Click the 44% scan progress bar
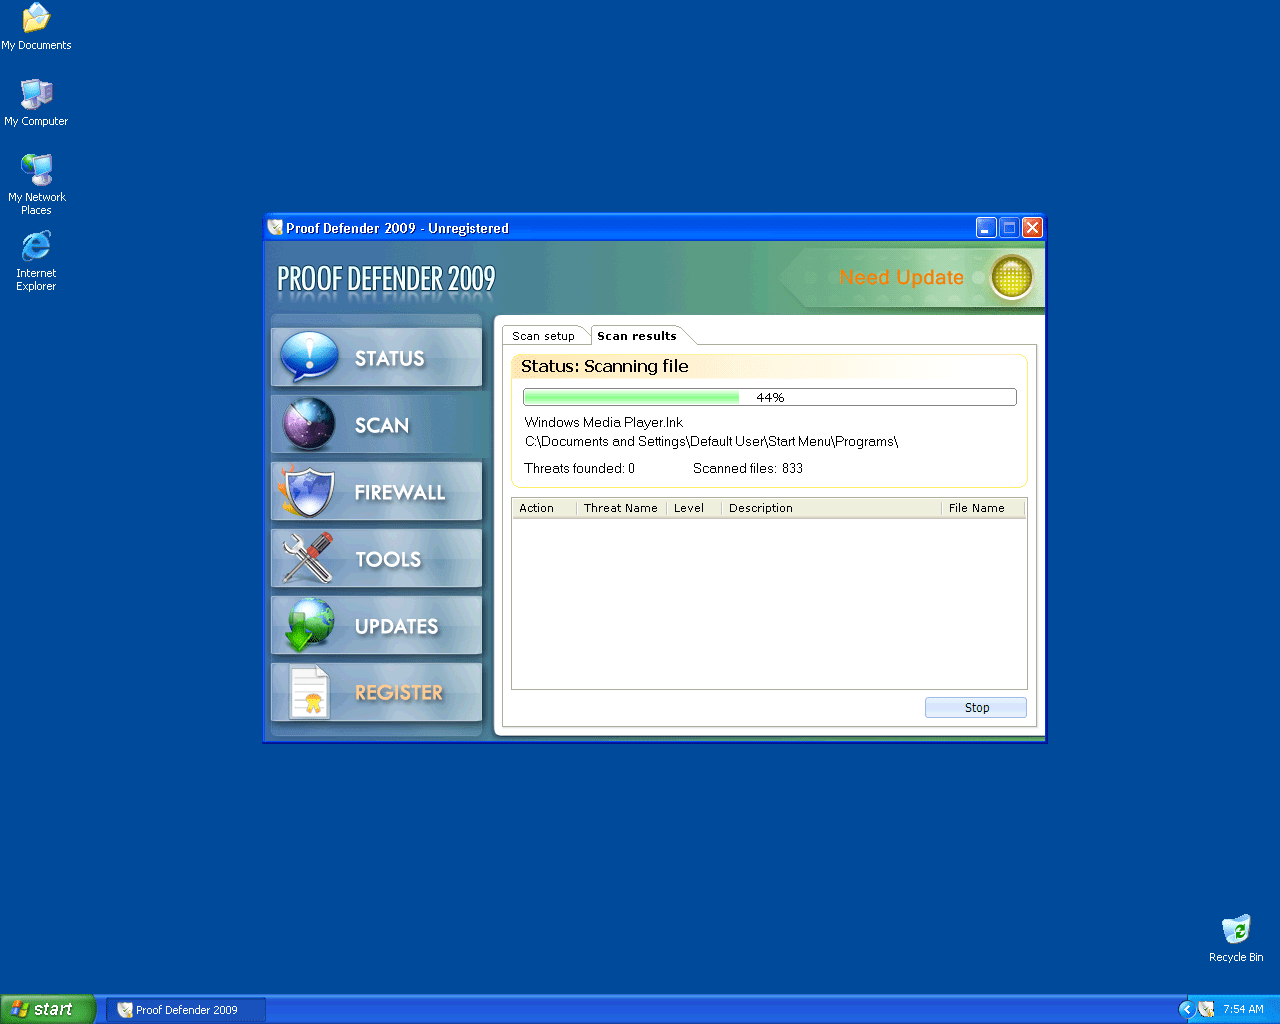Image resolution: width=1280 pixels, height=1024 pixels. pos(769,397)
